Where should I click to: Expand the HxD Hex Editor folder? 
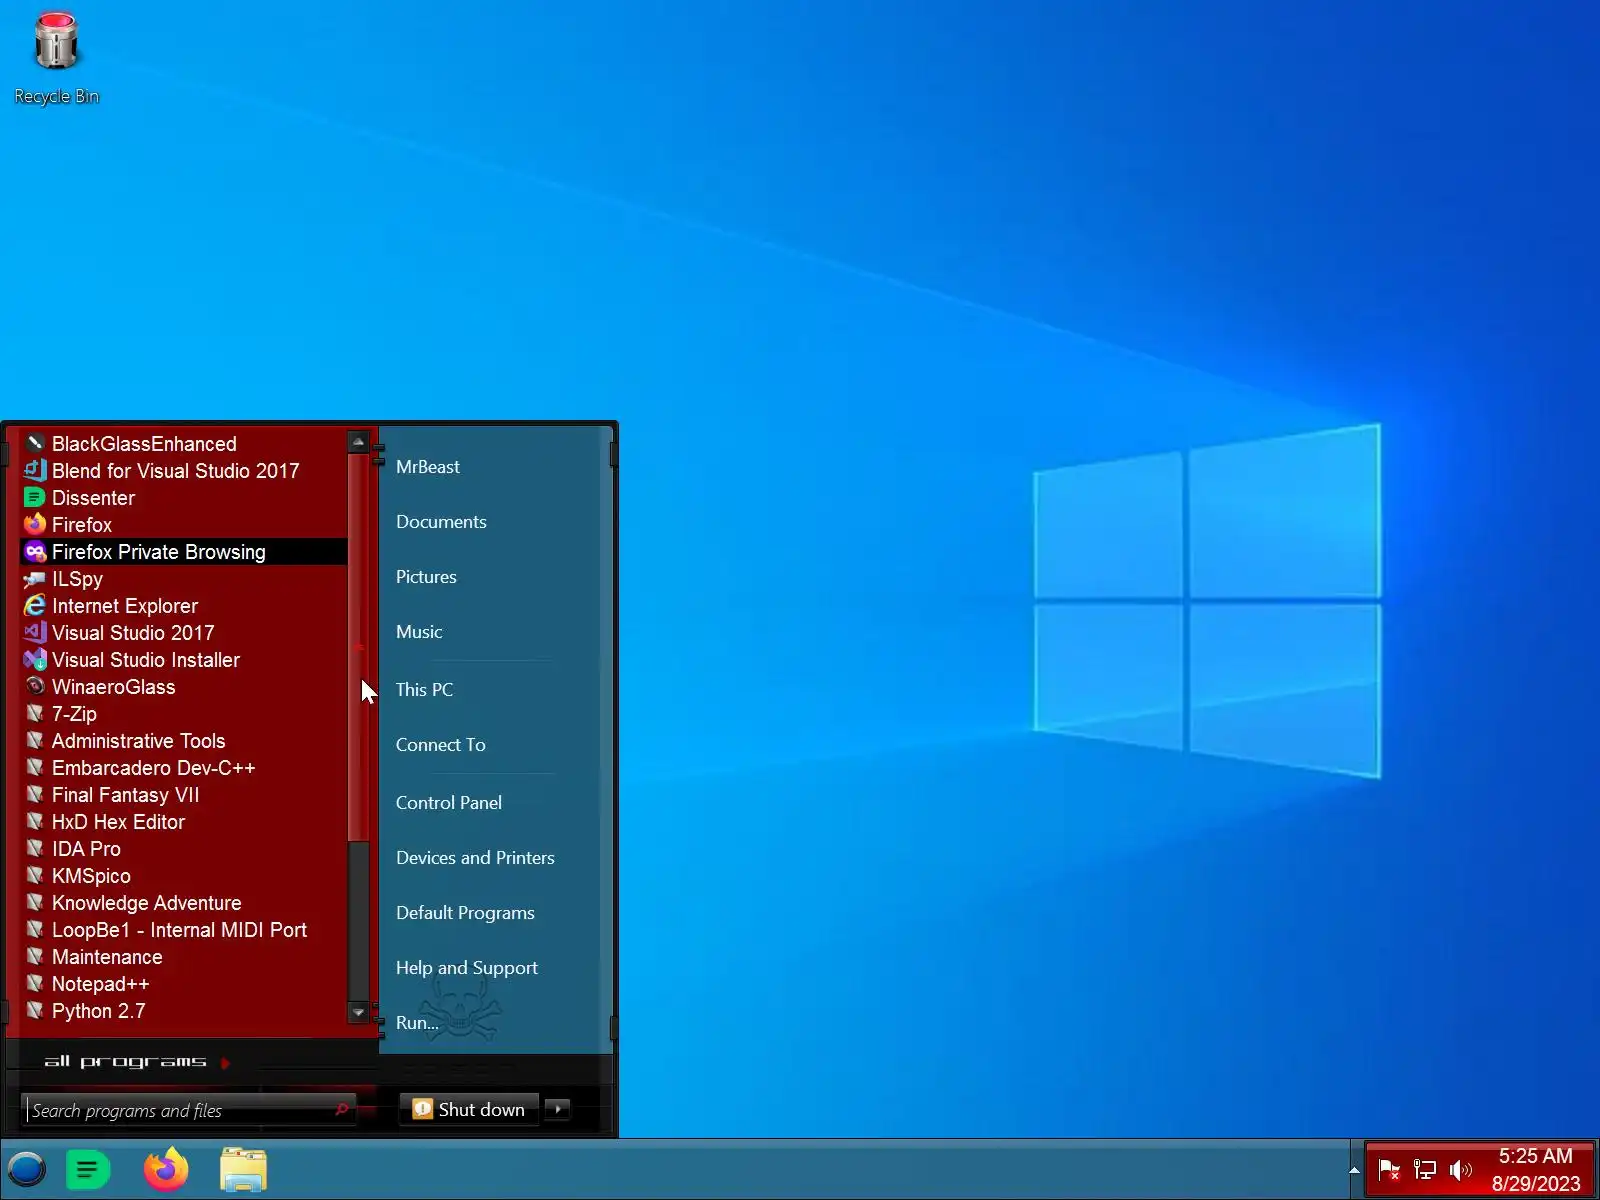(x=185, y=821)
